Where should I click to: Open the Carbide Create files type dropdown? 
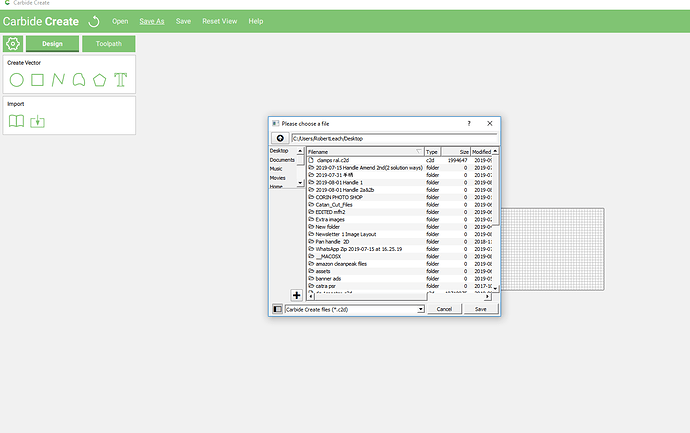(x=355, y=309)
